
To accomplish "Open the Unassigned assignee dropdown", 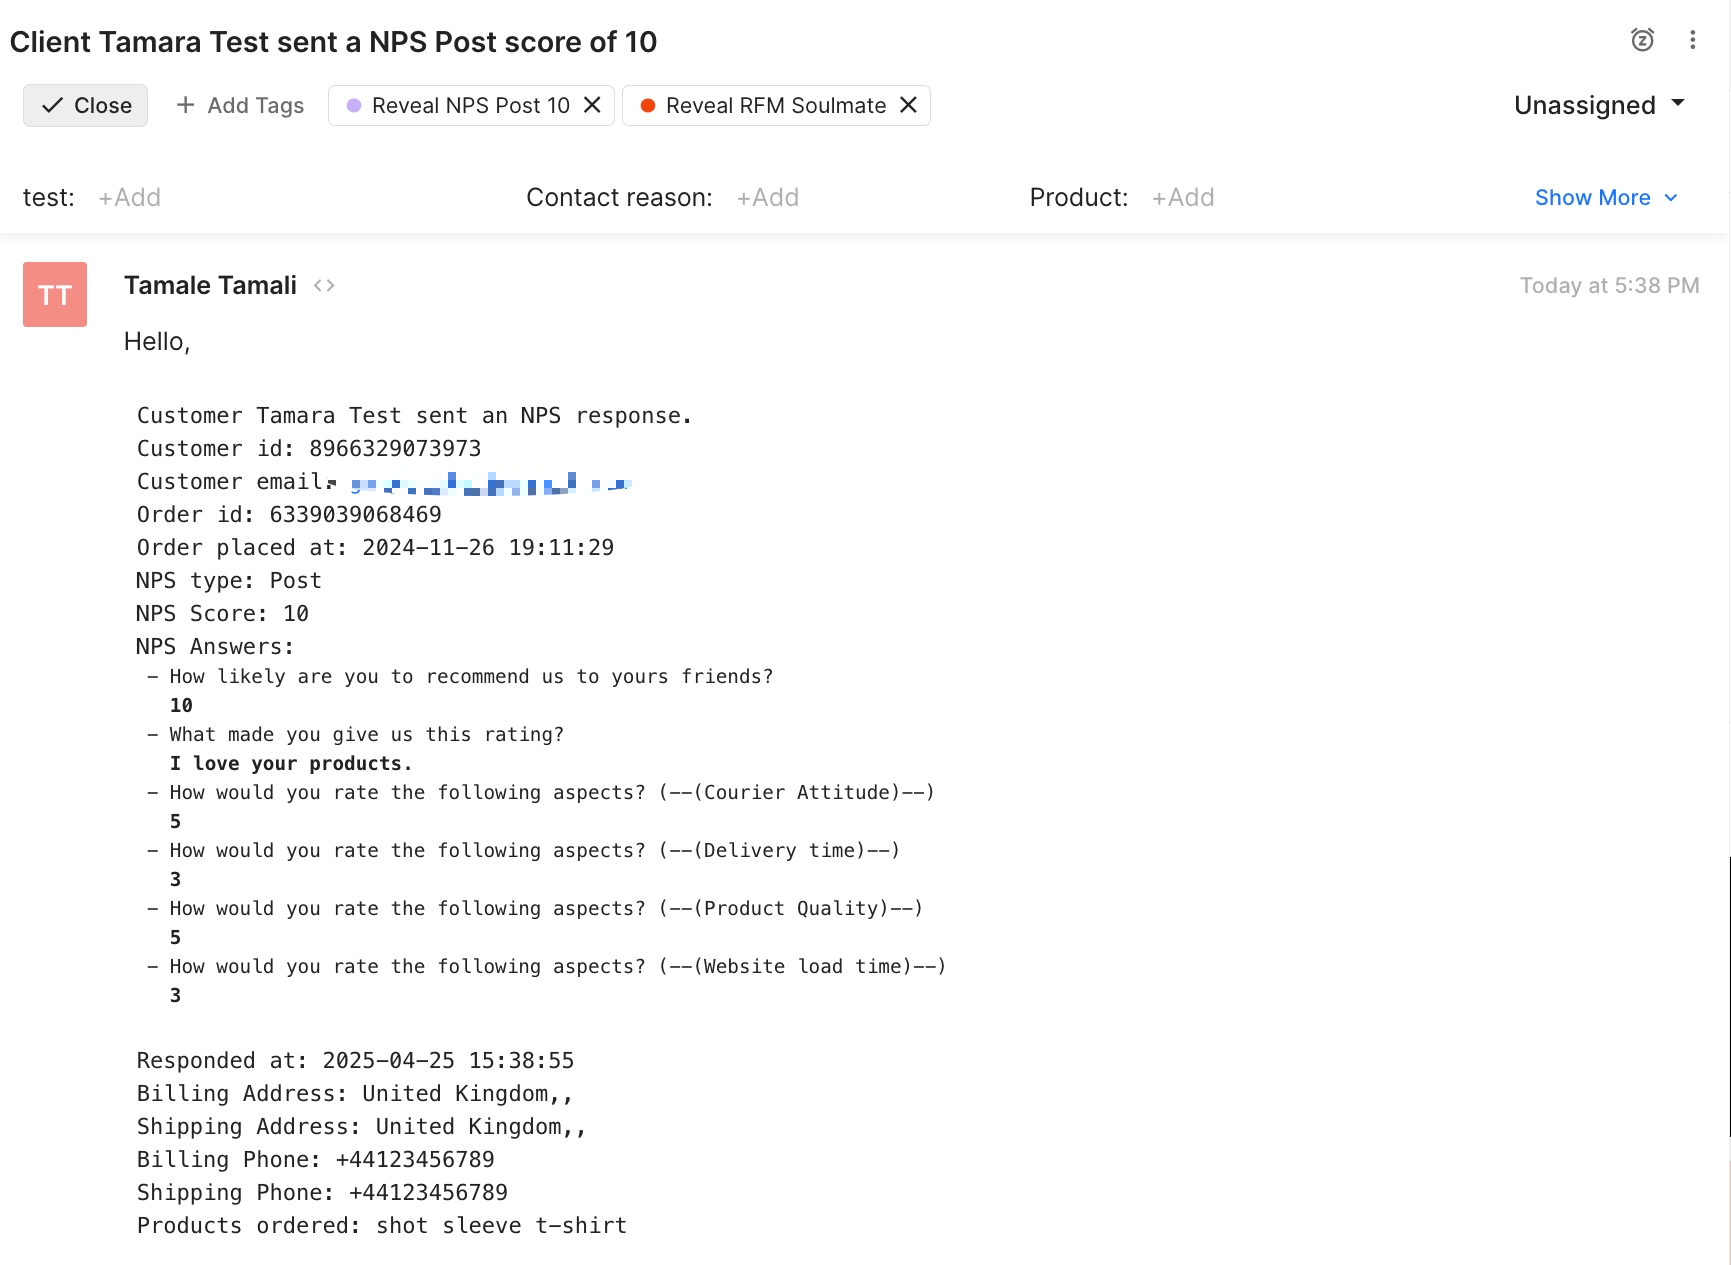I will point(1600,105).
